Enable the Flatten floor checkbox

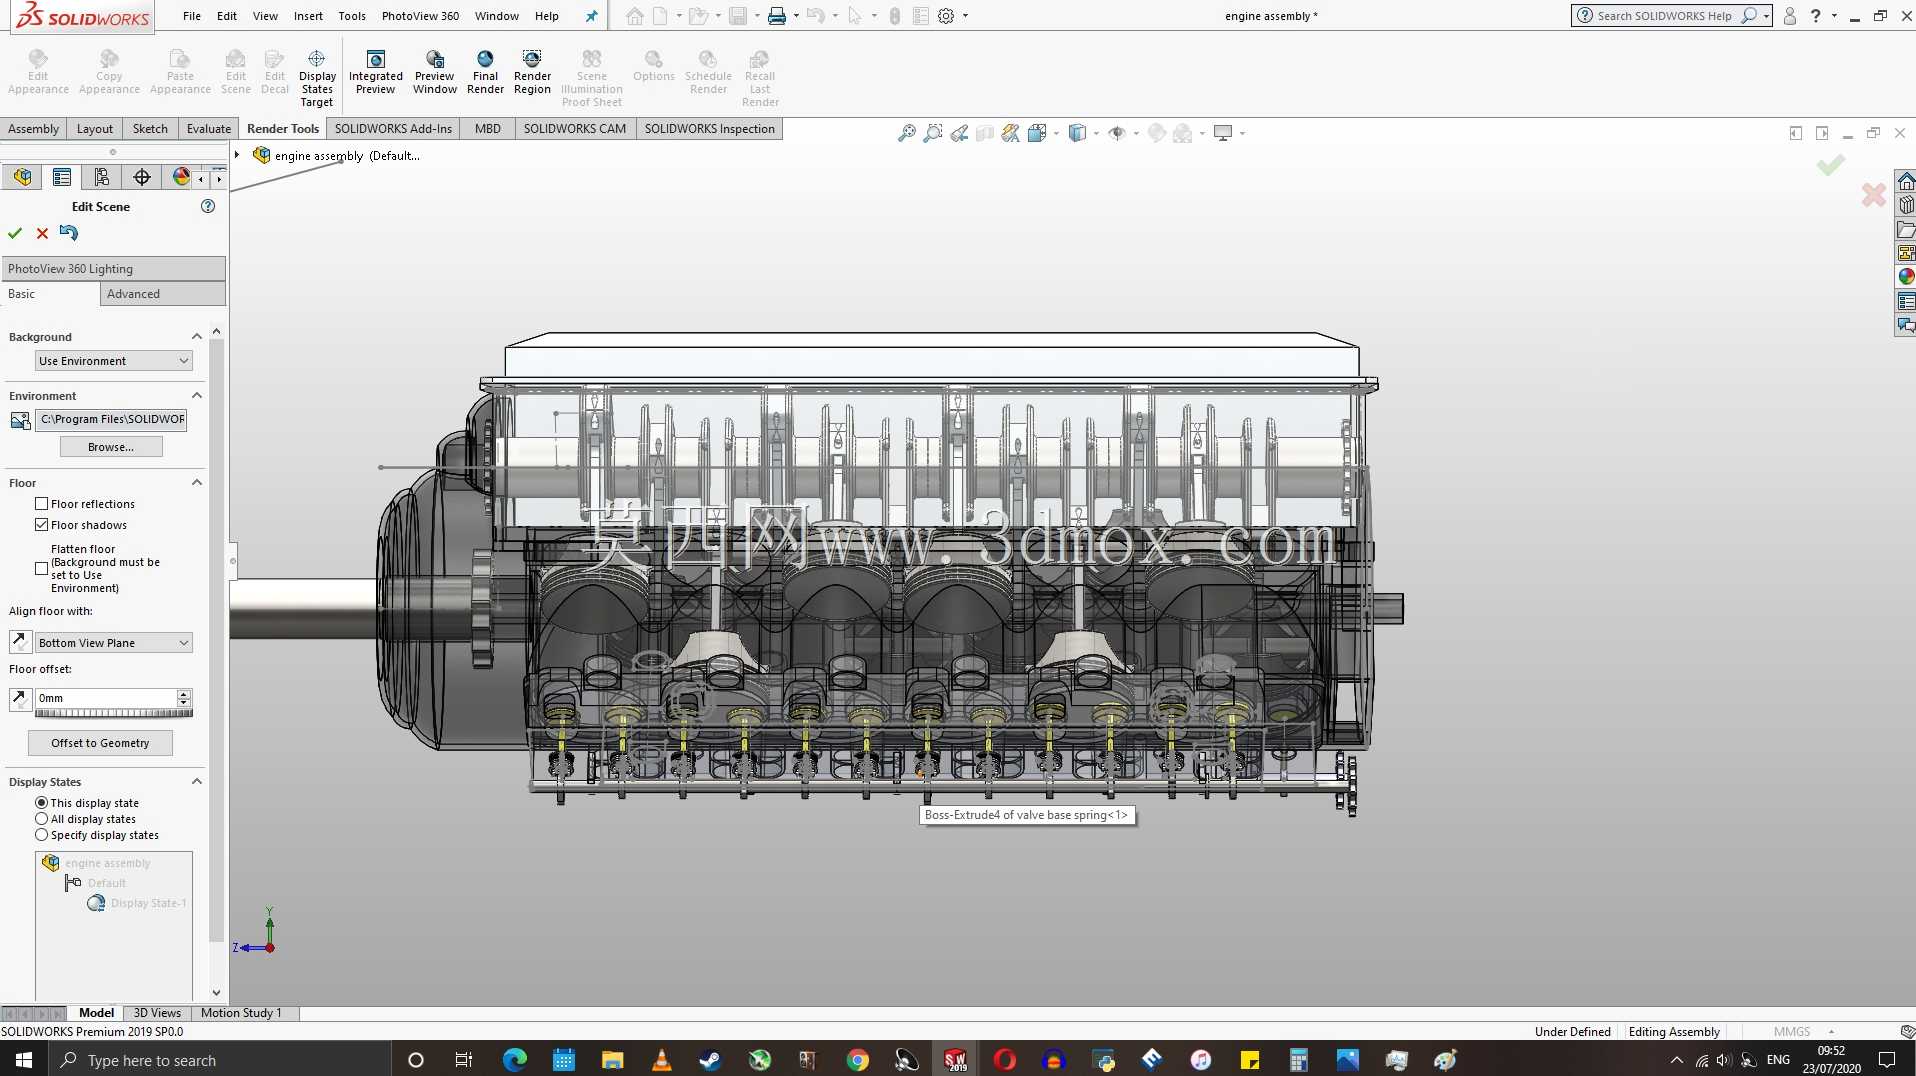(42, 568)
